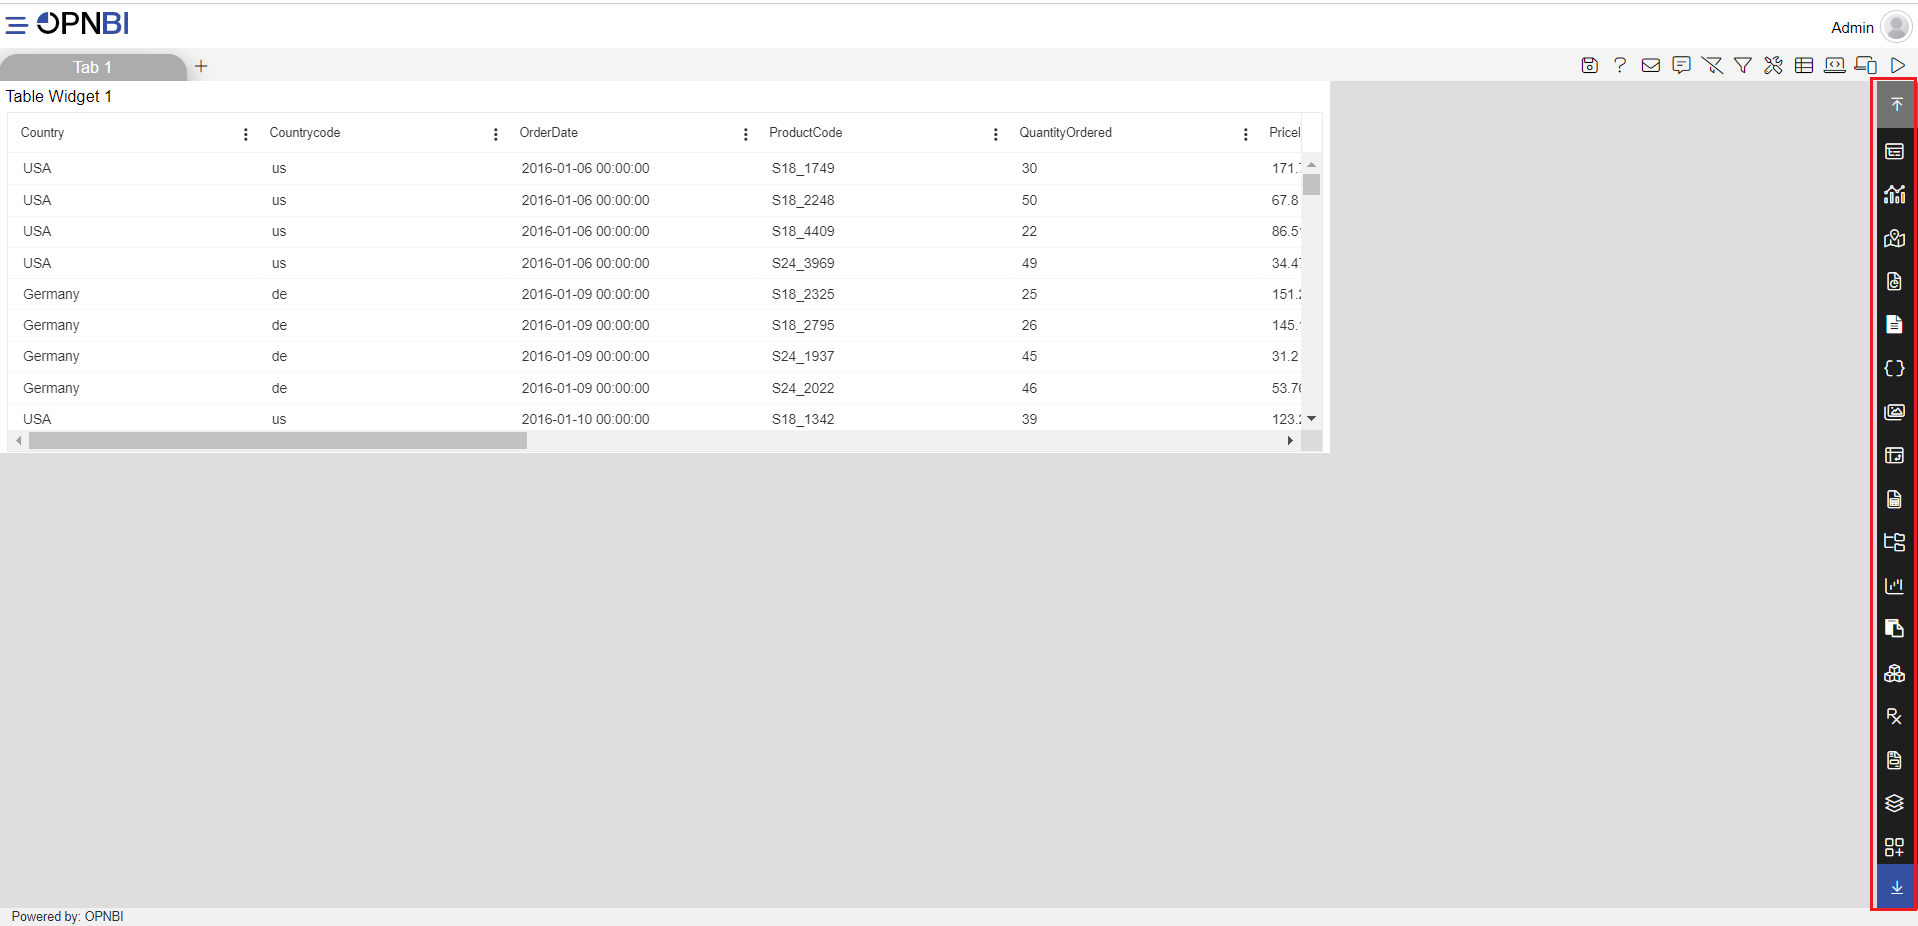
Task: Select the cell S24_3969
Action: [x=803, y=263]
